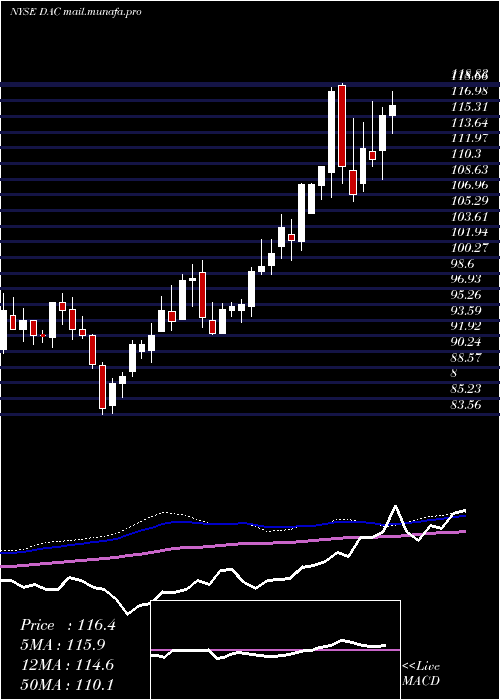Select the 105.29 price axis label
The width and height of the screenshot is (500, 700).
coord(469,201)
